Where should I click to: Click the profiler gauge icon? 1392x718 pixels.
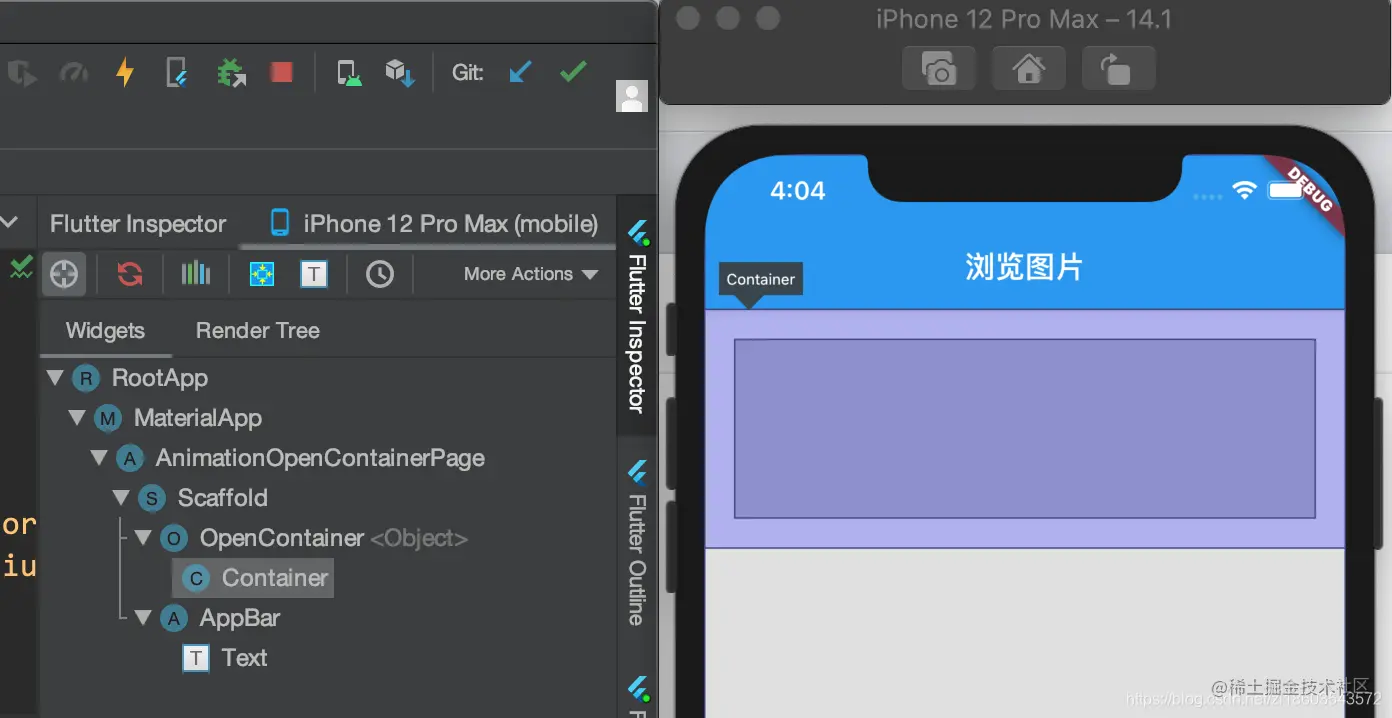[x=74, y=72]
